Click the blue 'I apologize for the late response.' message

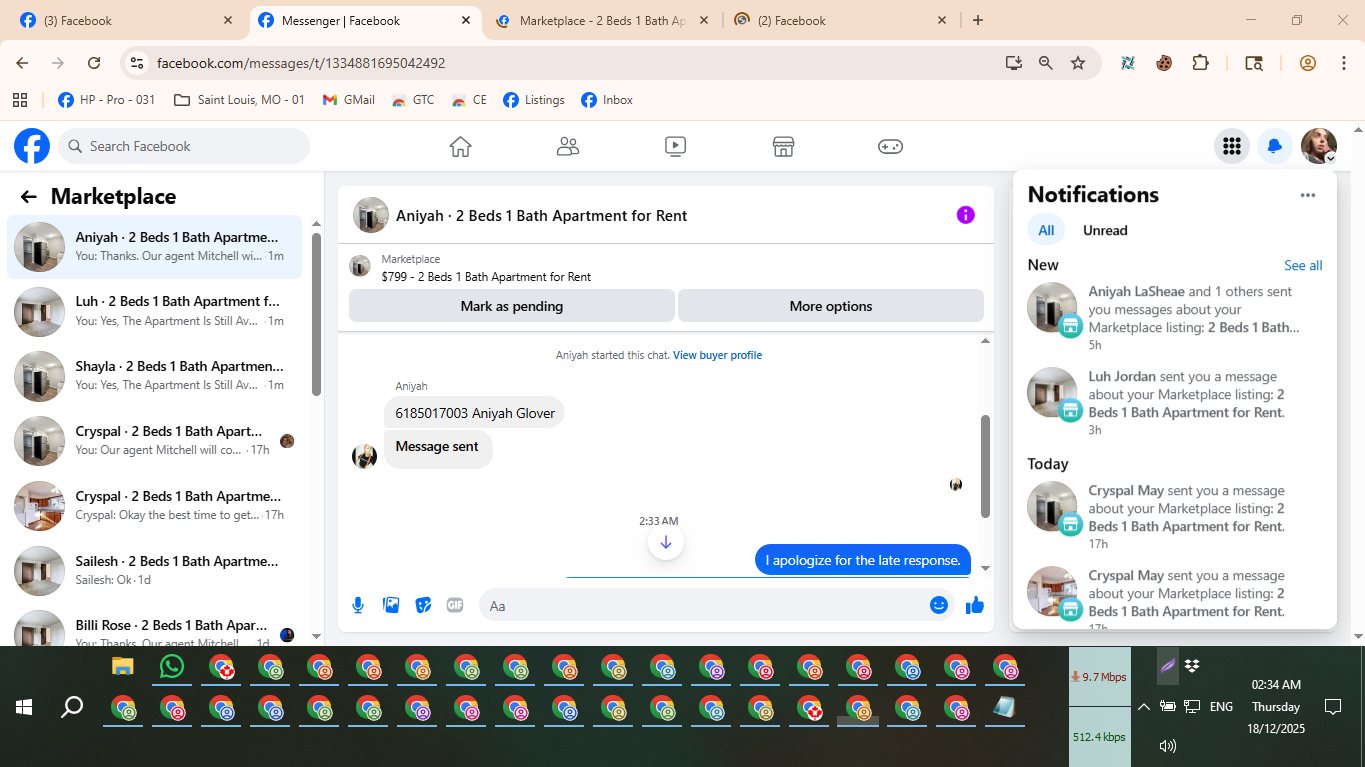tap(863, 560)
